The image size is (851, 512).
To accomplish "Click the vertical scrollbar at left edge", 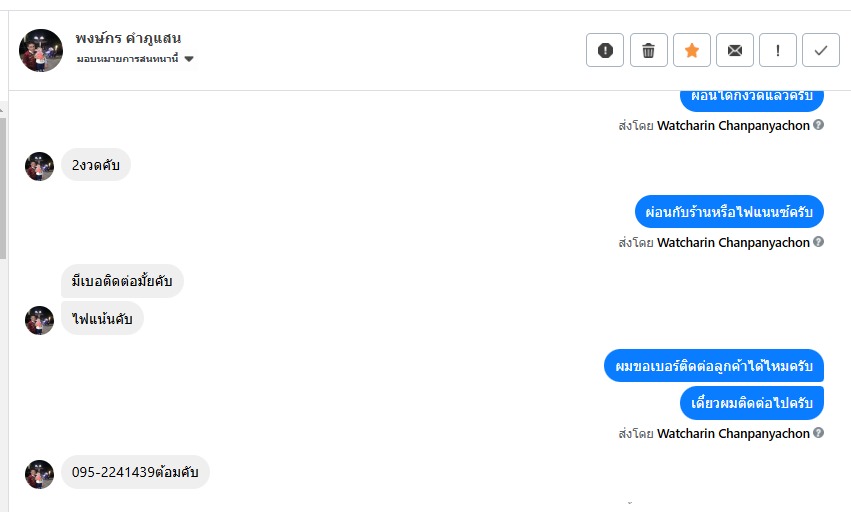I will click(3, 180).
